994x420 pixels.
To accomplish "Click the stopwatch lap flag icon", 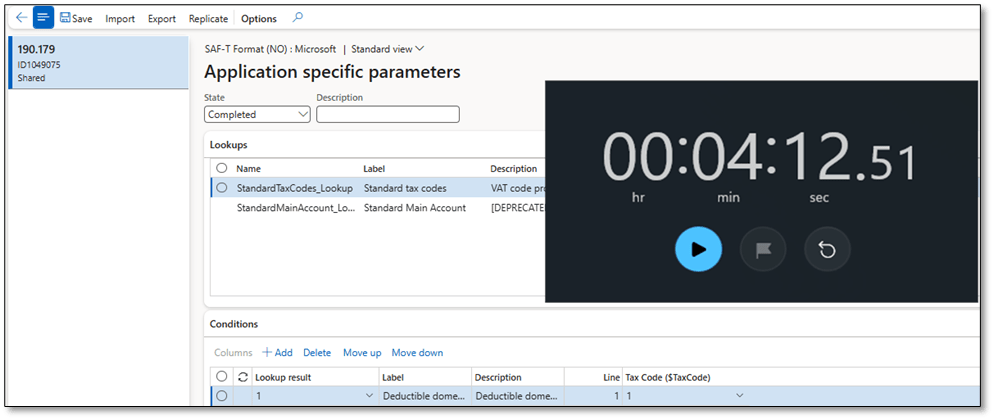I will pyautogui.click(x=763, y=250).
